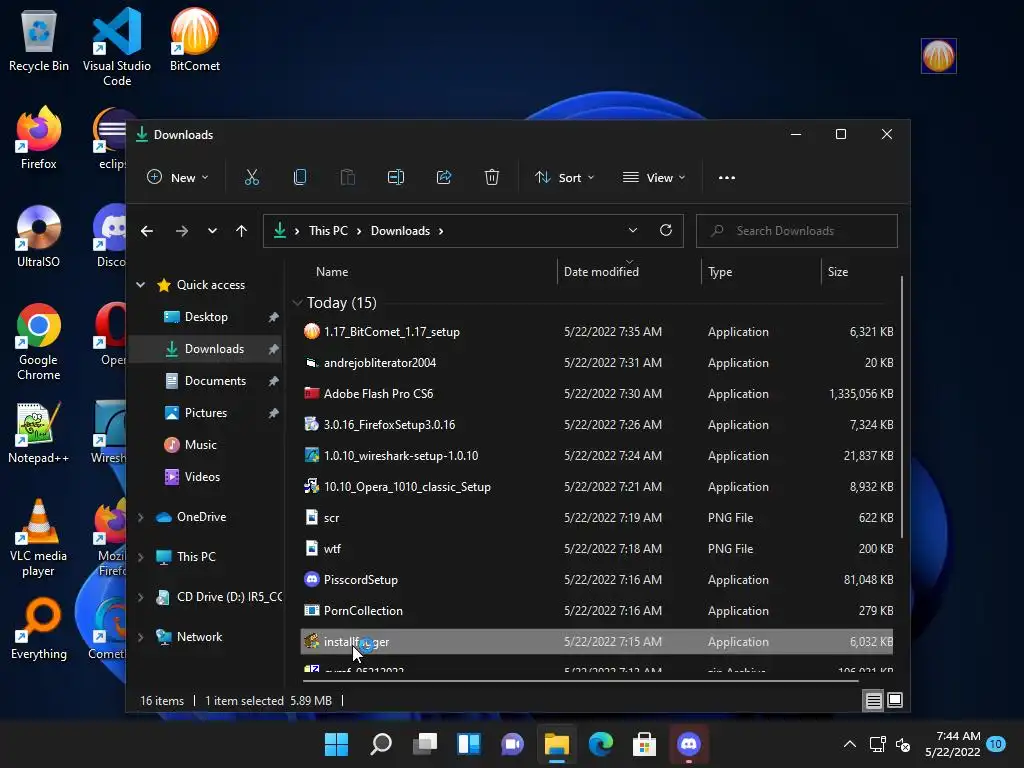This screenshot has width=1024, height=768.
Task: Switch to large thumbnails view icon in status bar
Action: [x=895, y=700]
